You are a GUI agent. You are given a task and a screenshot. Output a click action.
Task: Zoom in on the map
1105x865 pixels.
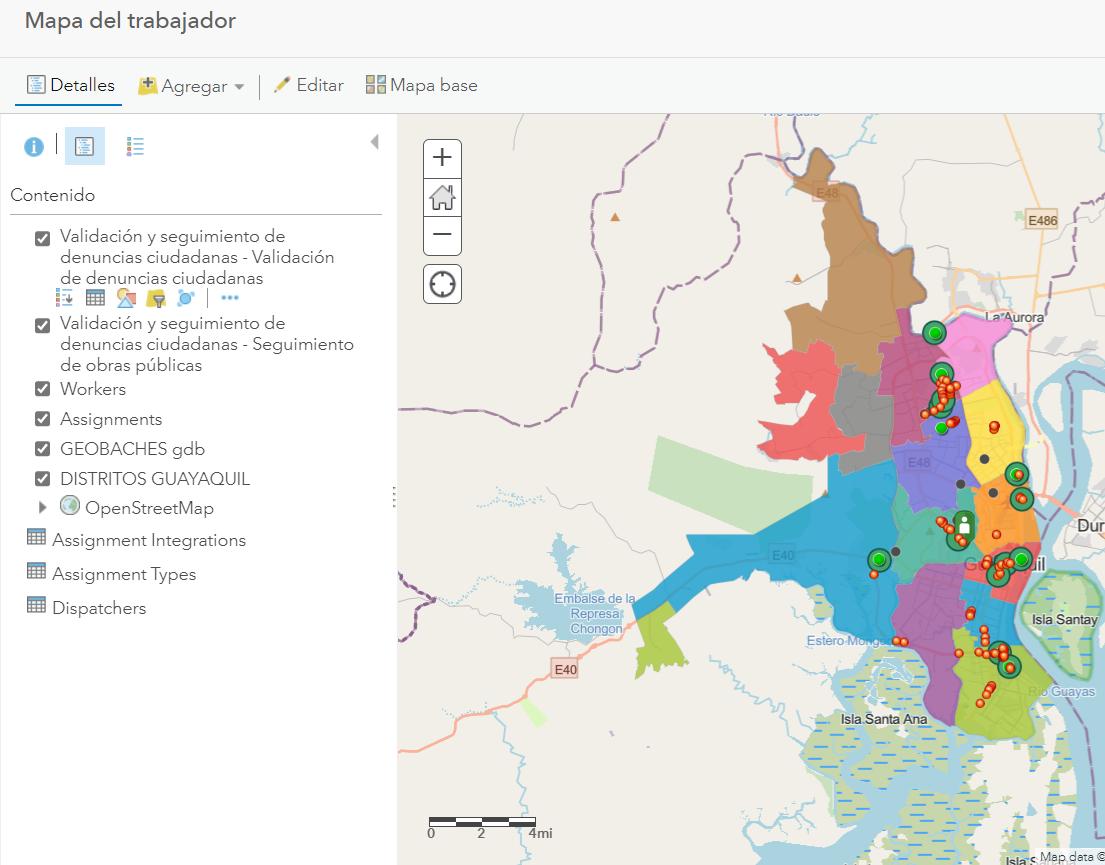(x=442, y=158)
